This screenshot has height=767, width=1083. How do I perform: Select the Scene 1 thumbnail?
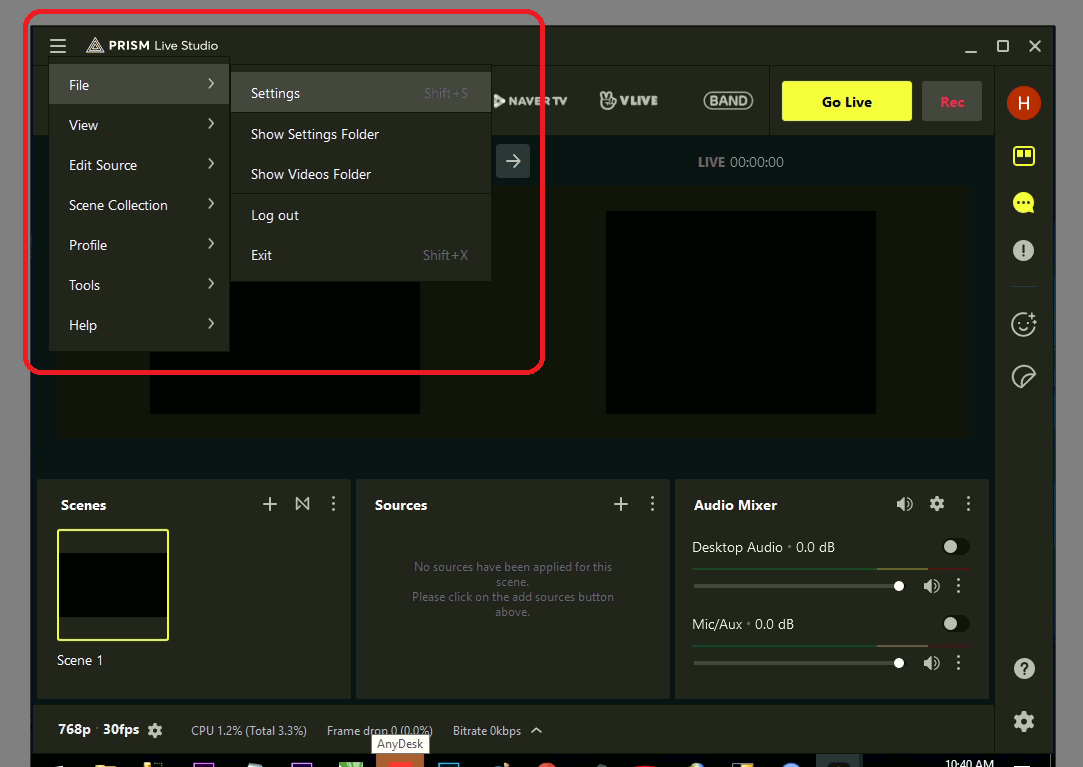pyautogui.click(x=112, y=585)
